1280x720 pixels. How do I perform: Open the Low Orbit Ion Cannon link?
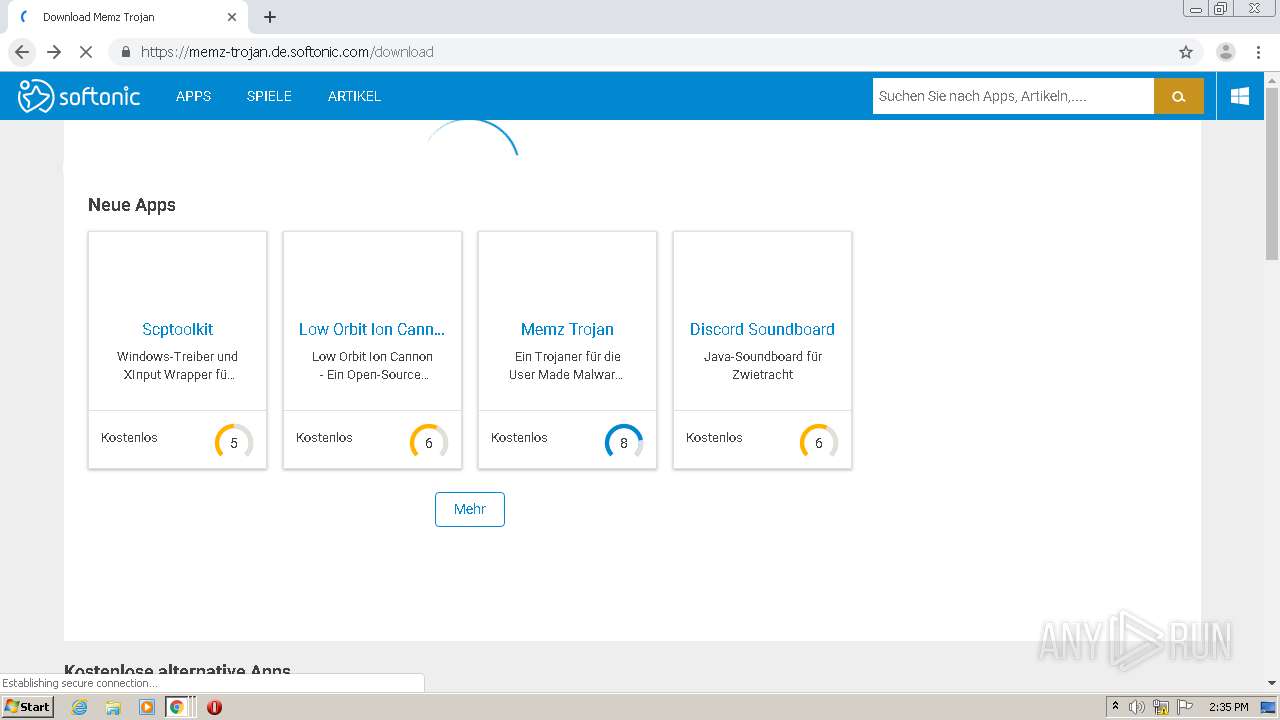[x=372, y=329]
